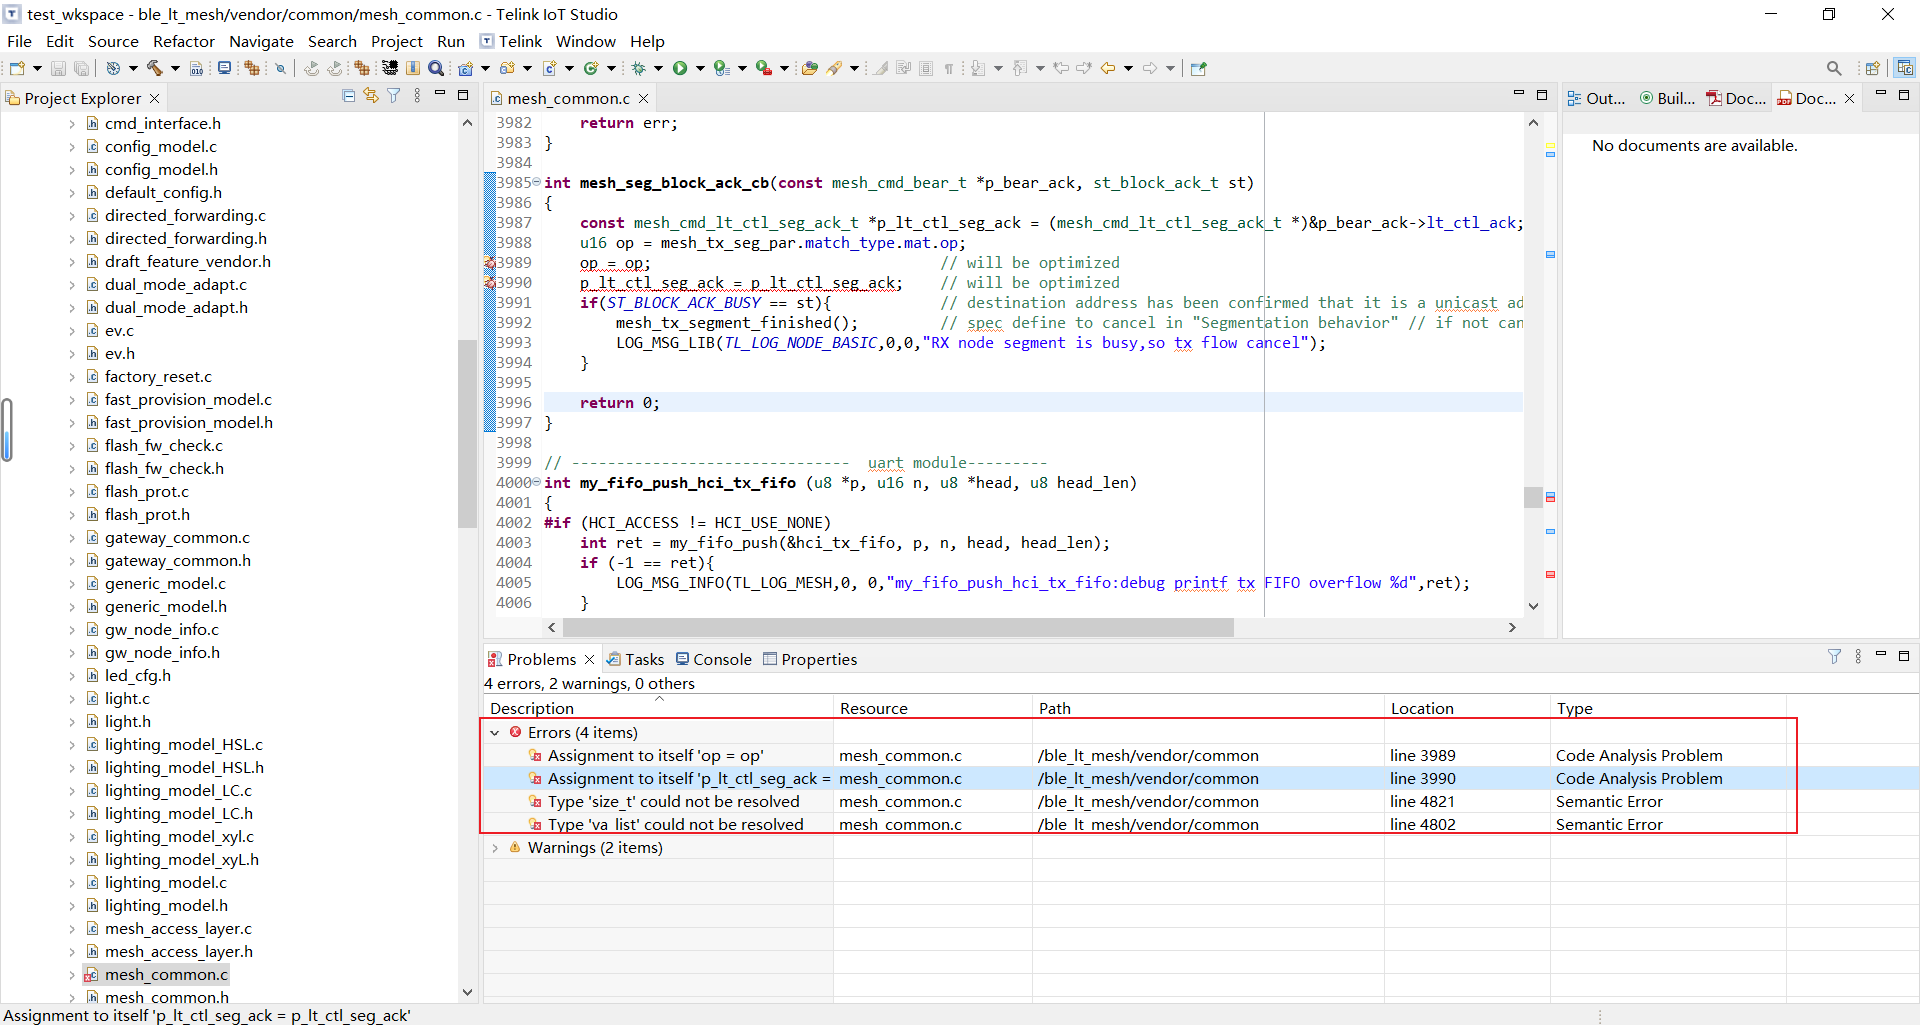Click the yellow Back navigation arrow

click(1108, 68)
